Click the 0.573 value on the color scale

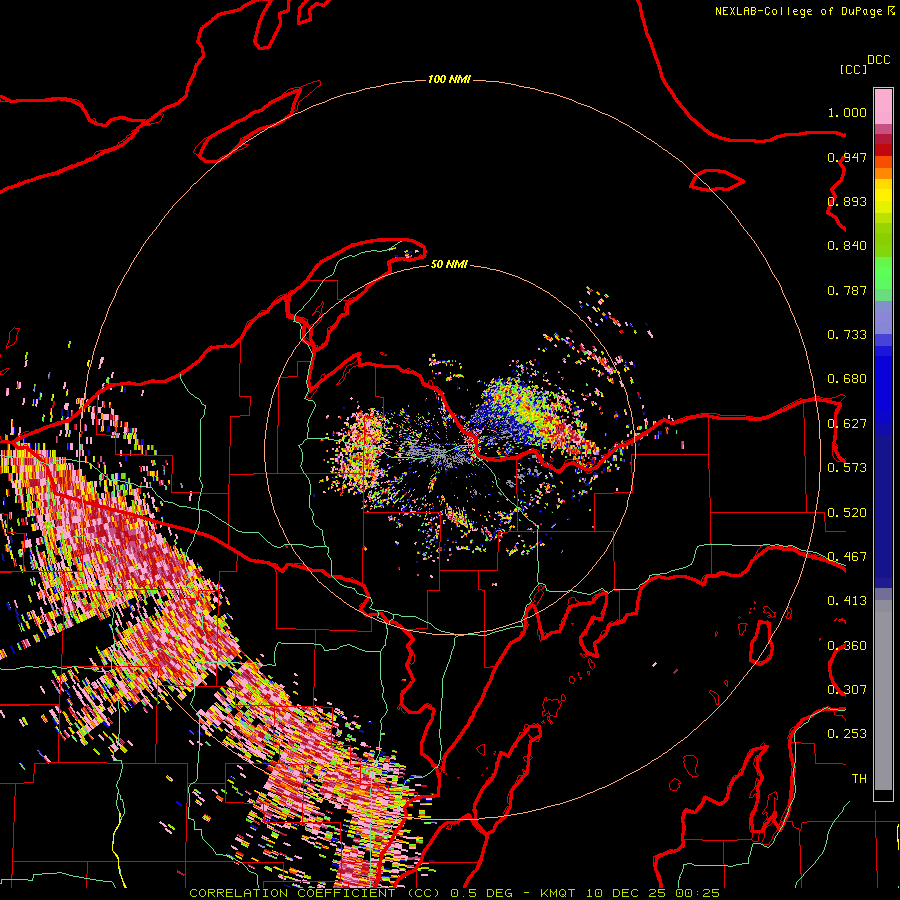click(x=847, y=468)
